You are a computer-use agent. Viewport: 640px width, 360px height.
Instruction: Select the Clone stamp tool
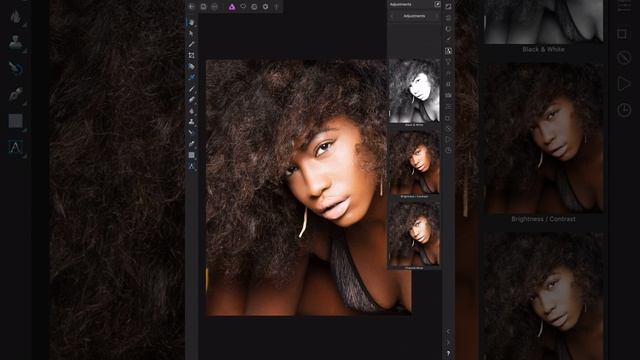click(x=191, y=122)
